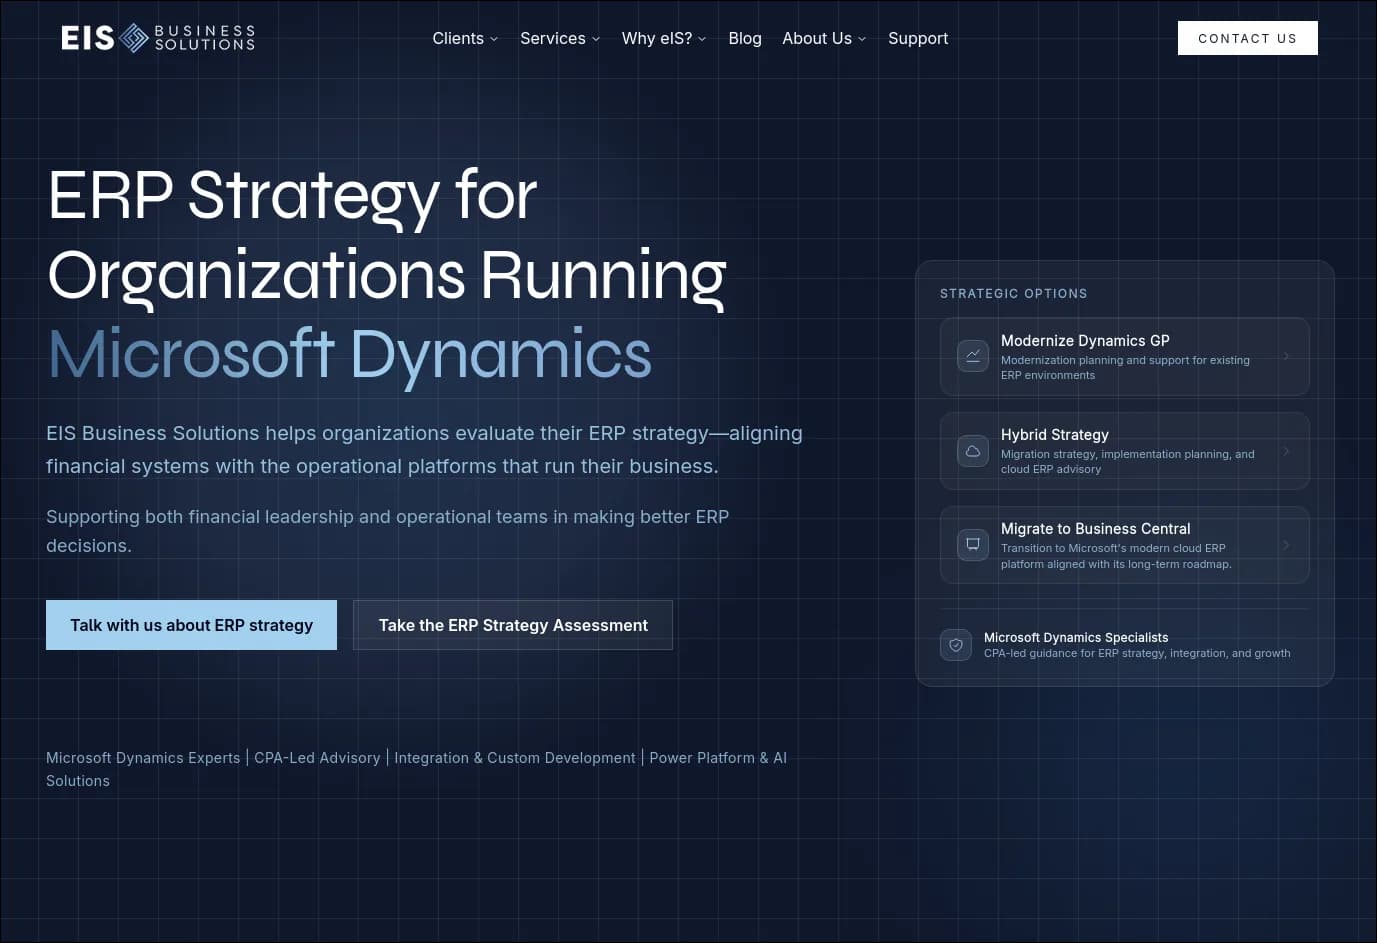Take the ERP Strategy Assessment
1377x943 pixels.
[513, 625]
